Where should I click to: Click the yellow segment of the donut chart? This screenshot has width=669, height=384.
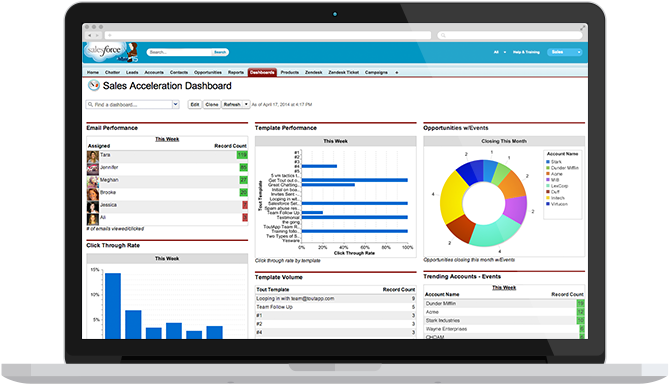(451, 198)
